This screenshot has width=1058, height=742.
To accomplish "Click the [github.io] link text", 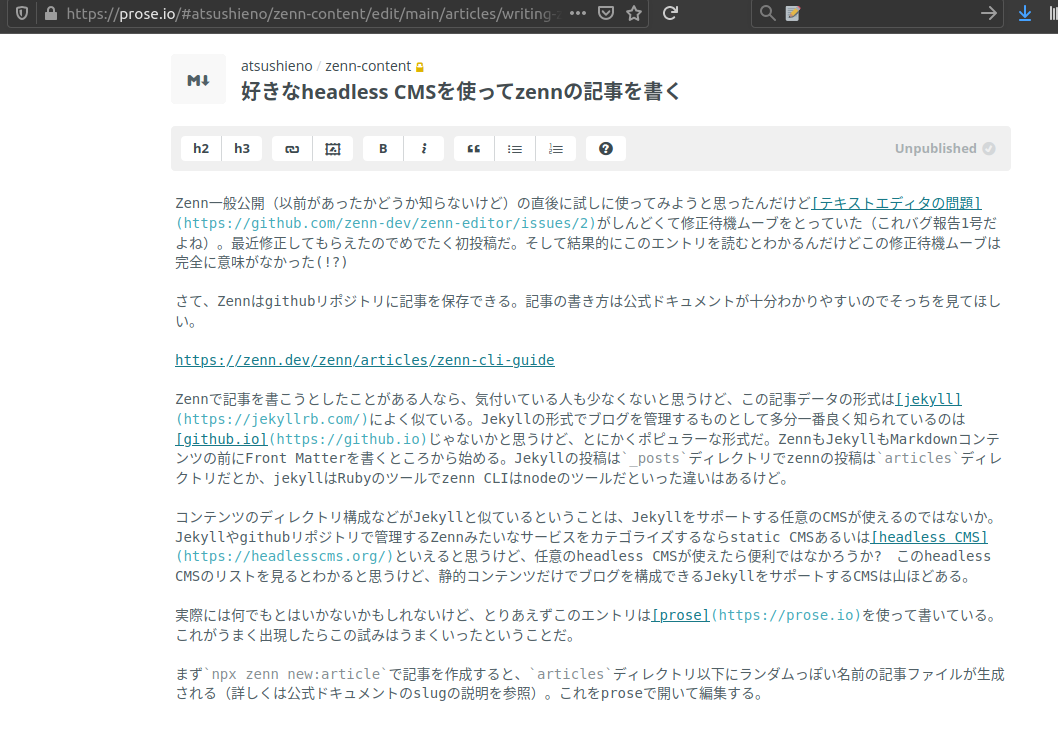I will [x=221, y=439].
